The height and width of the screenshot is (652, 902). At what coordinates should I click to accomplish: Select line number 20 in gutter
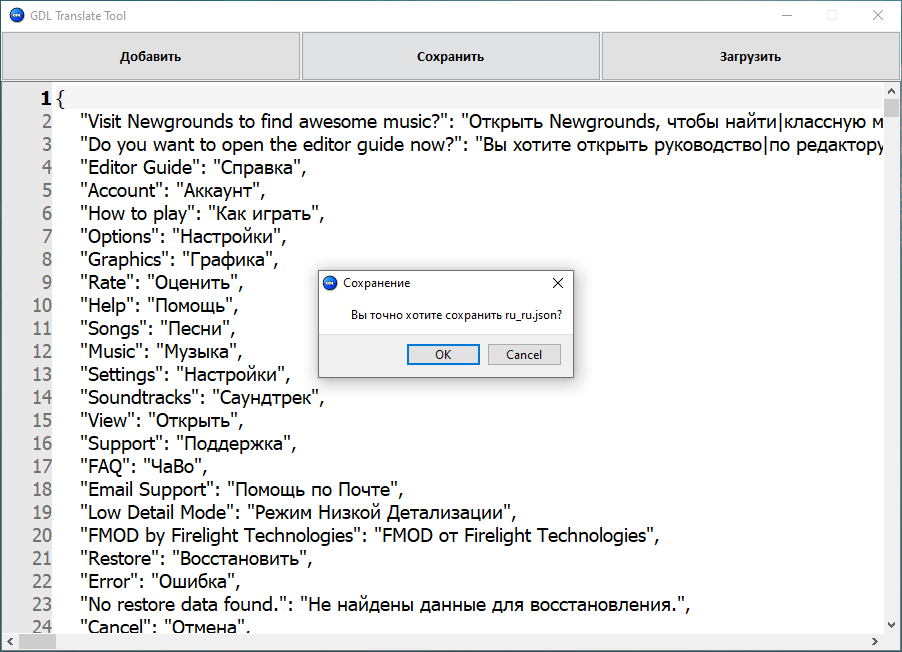(41, 536)
